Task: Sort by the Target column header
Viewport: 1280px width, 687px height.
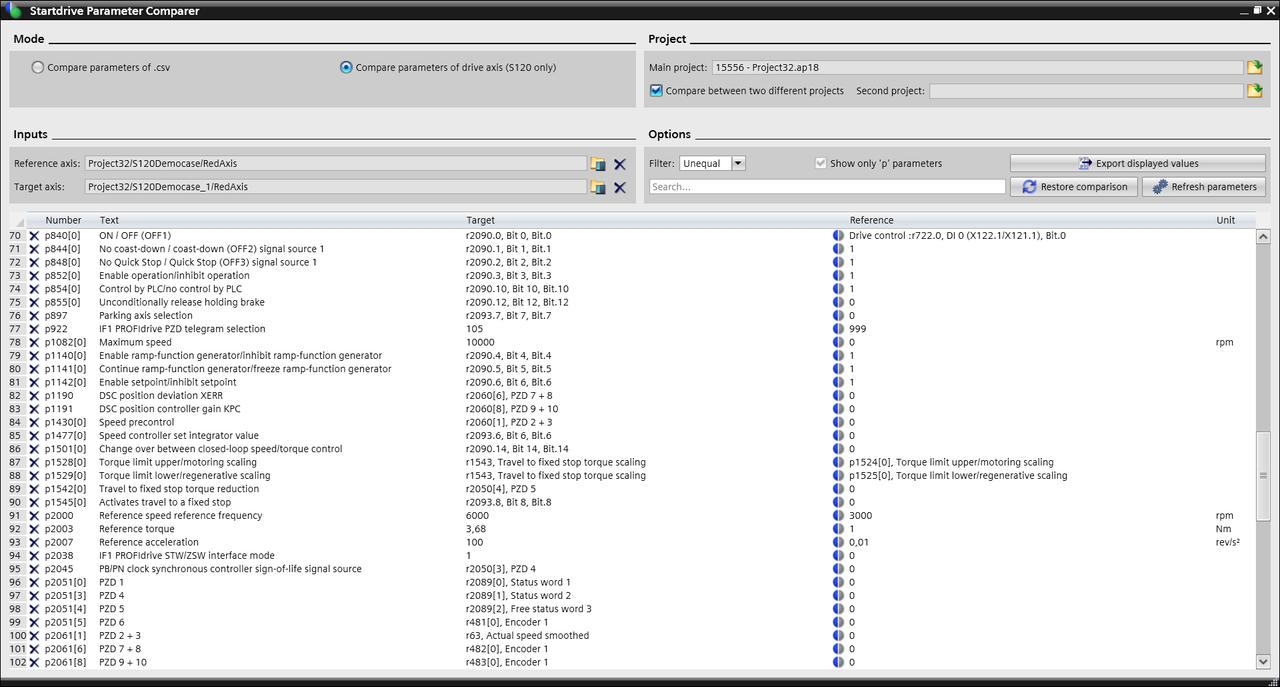Action: tap(480, 220)
